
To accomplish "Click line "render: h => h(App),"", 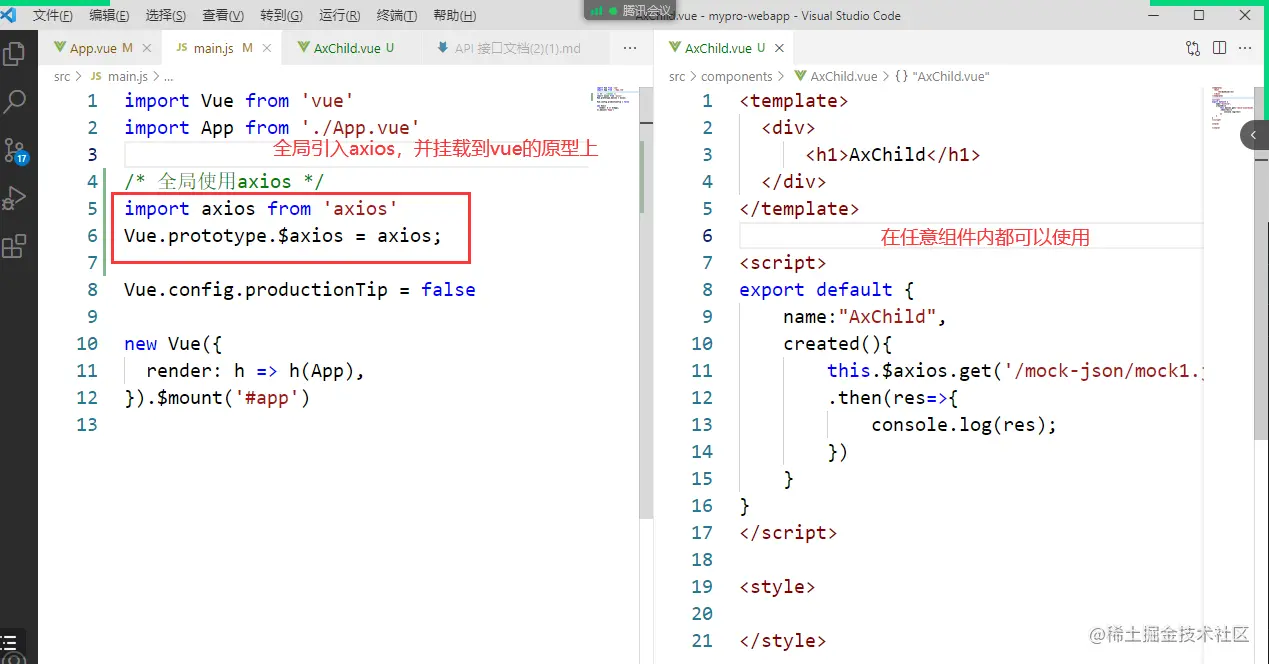I will point(256,371).
